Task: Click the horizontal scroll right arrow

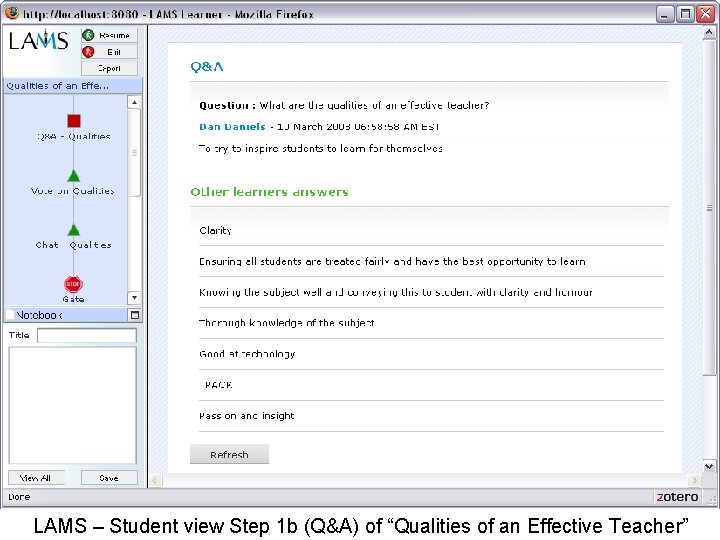Action: point(694,480)
